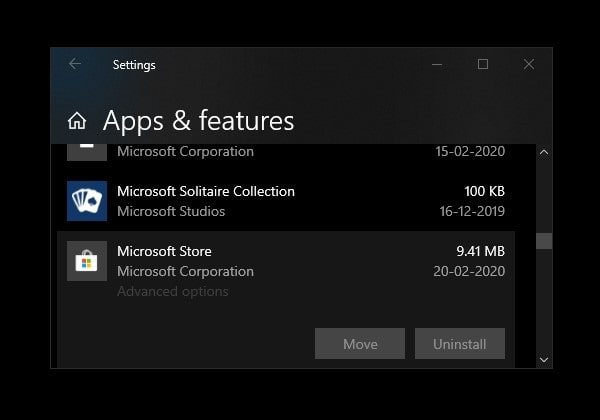Image resolution: width=600 pixels, height=420 pixels.
Task: Click the back arrow in Settings
Action: coord(75,64)
